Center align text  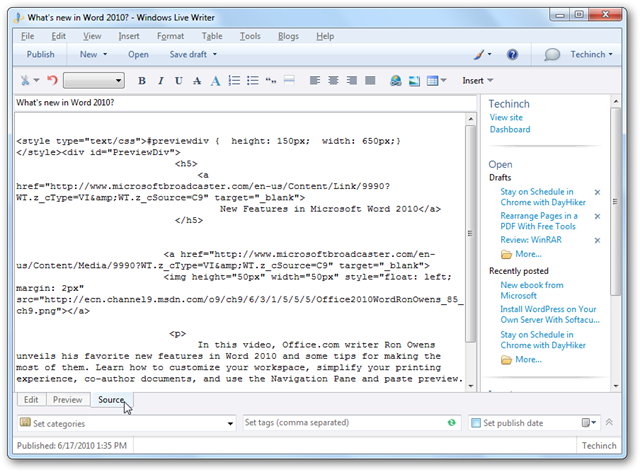click(333, 80)
